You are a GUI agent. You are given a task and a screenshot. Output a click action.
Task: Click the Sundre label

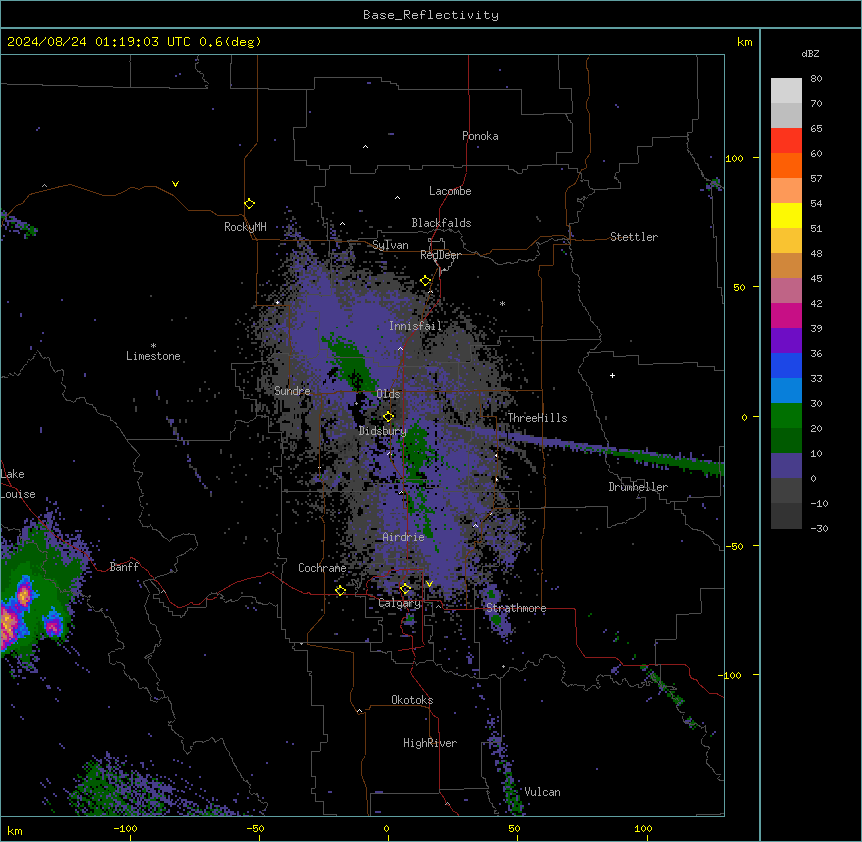[x=292, y=391]
